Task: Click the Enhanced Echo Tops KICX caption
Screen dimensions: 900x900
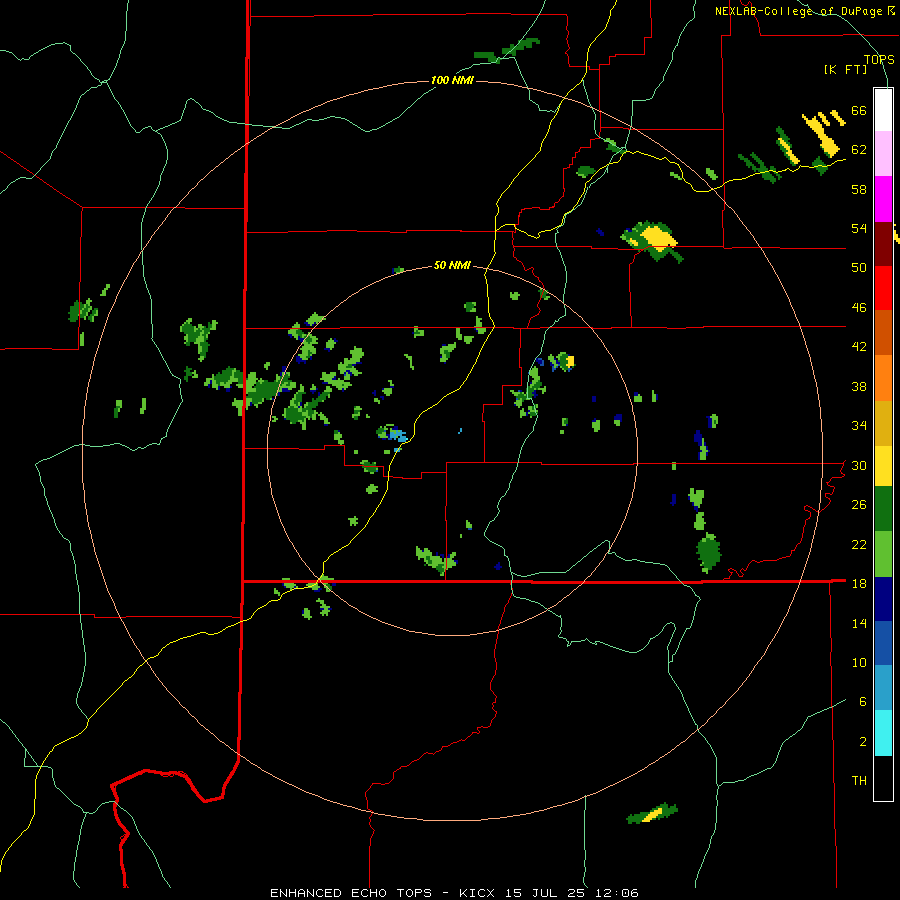Action: tap(454, 893)
